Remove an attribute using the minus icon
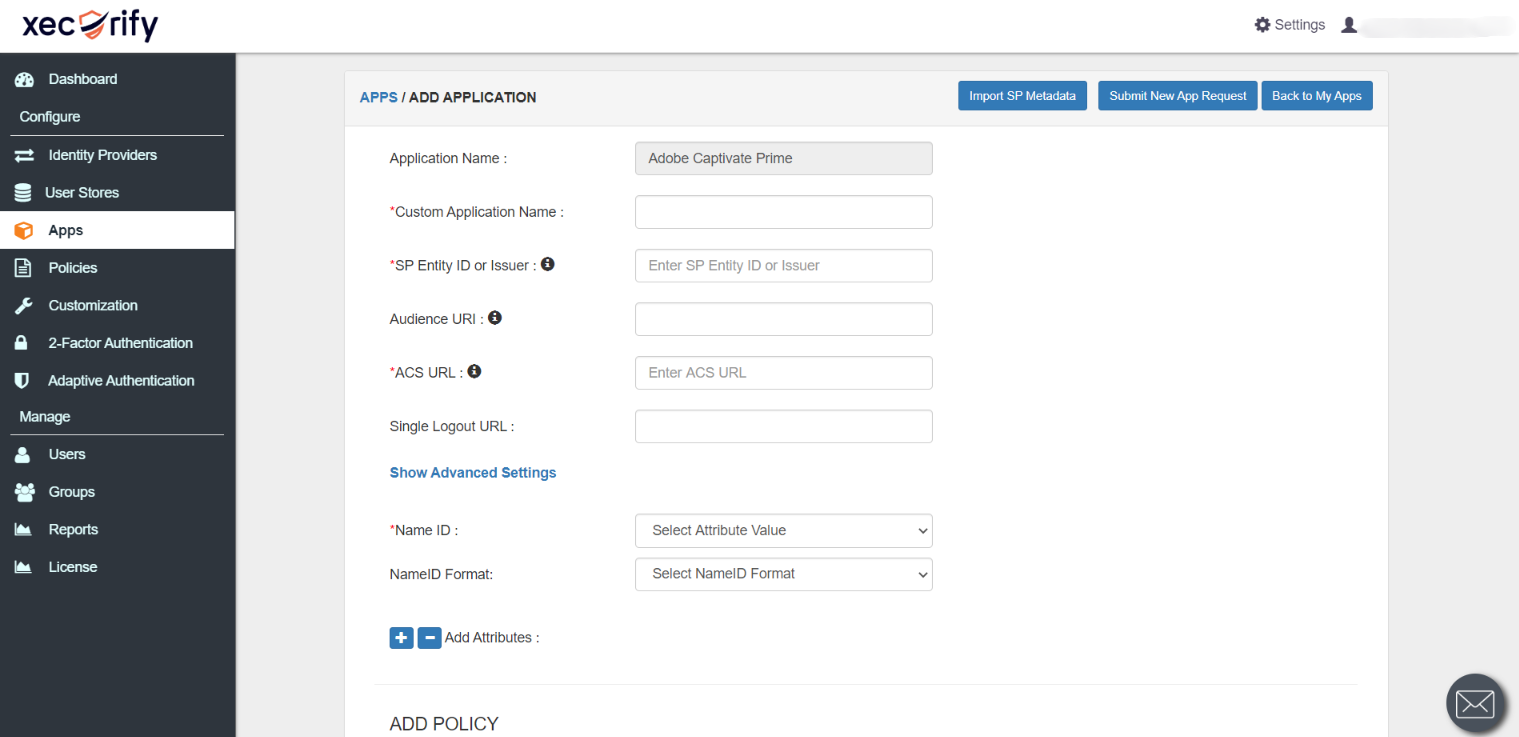Viewport: 1519px width, 737px height. (x=429, y=637)
